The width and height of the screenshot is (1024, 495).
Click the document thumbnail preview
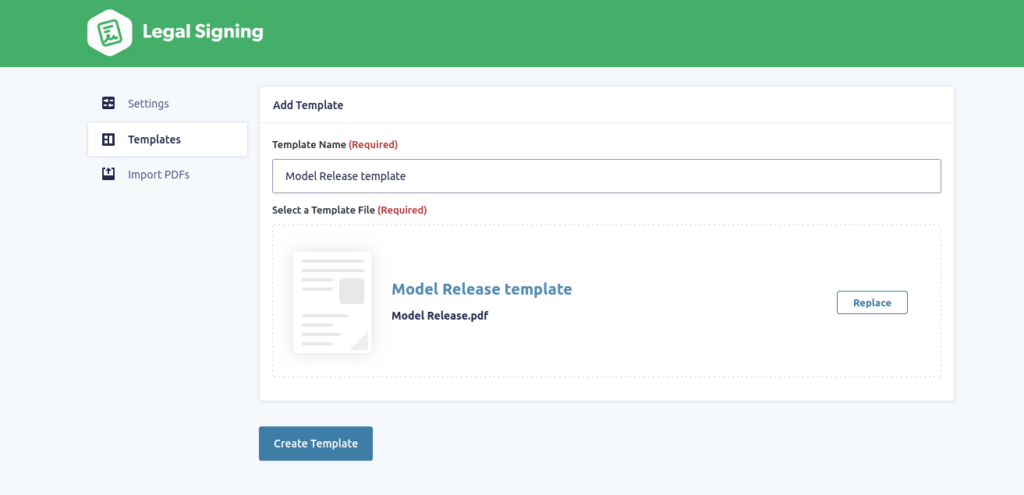pos(332,302)
